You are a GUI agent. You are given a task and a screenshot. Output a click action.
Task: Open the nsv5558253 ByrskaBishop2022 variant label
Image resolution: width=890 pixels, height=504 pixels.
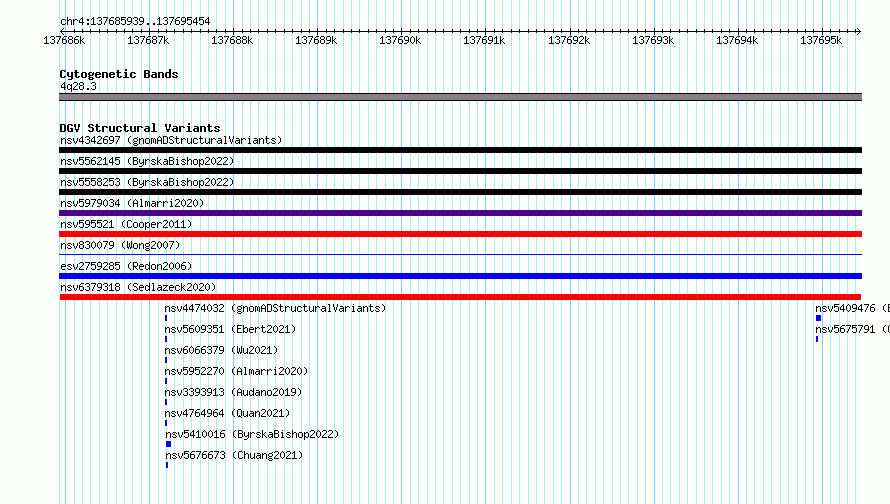(147, 182)
